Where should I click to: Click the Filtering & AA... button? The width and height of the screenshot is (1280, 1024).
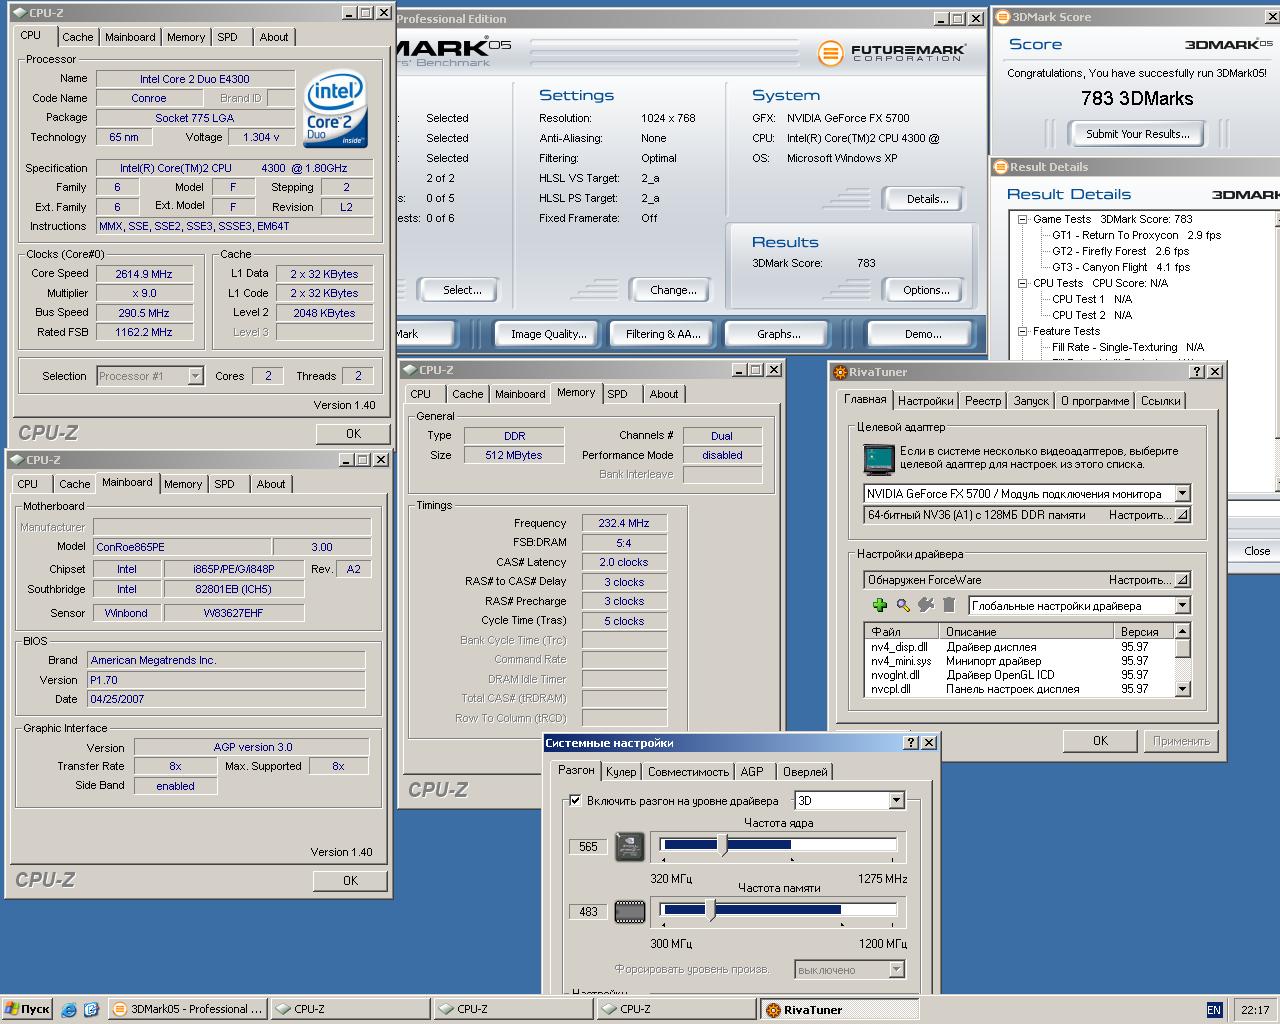coord(663,334)
